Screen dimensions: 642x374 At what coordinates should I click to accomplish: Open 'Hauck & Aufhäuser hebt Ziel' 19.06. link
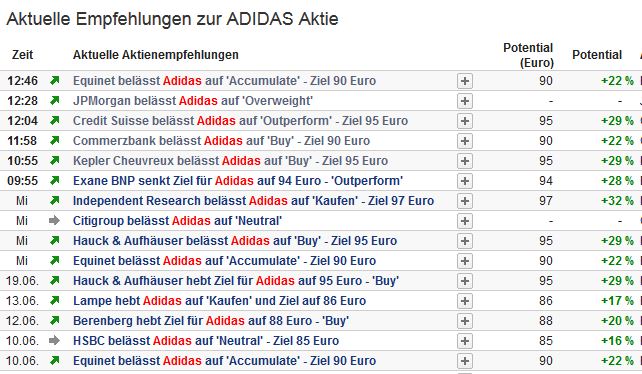236,281
